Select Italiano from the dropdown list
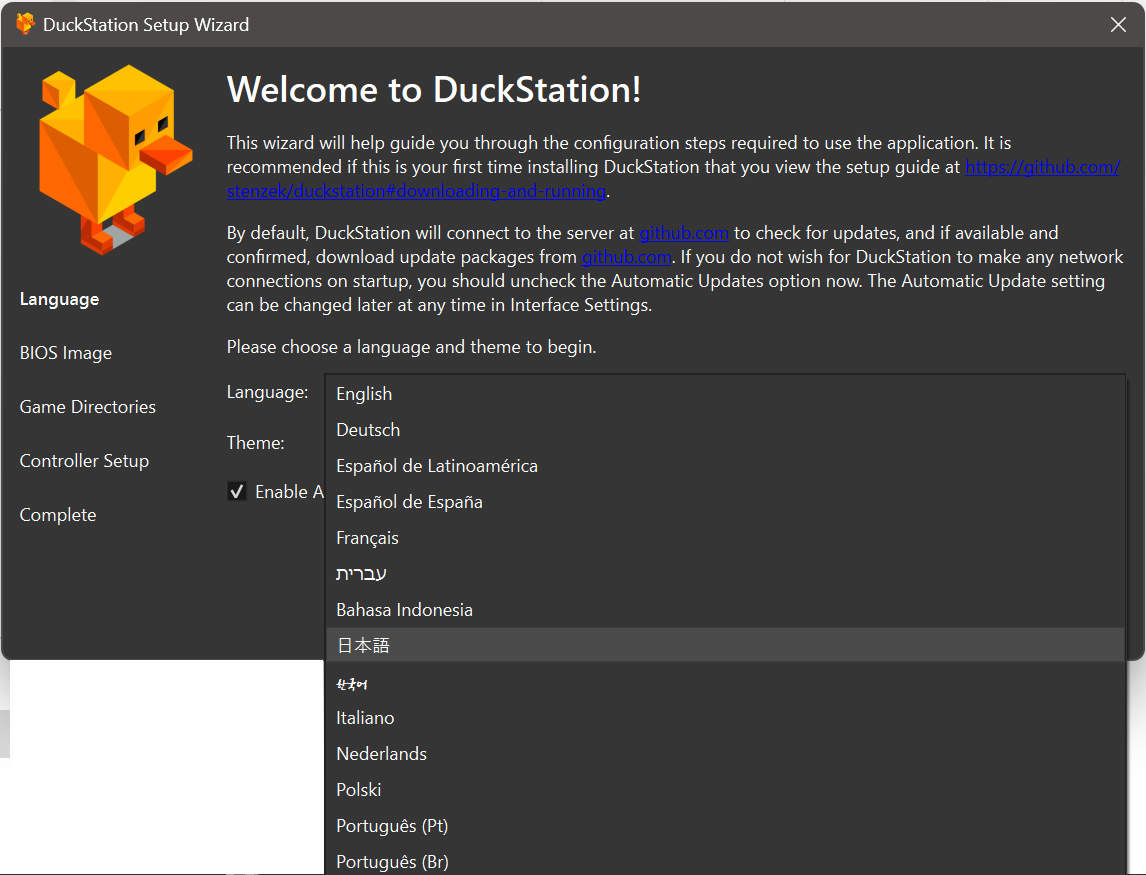 point(725,718)
